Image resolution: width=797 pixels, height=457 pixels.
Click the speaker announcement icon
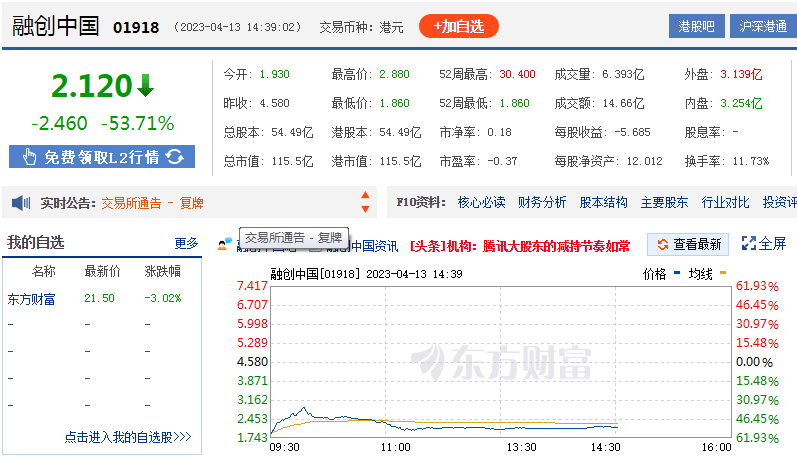(21, 203)
